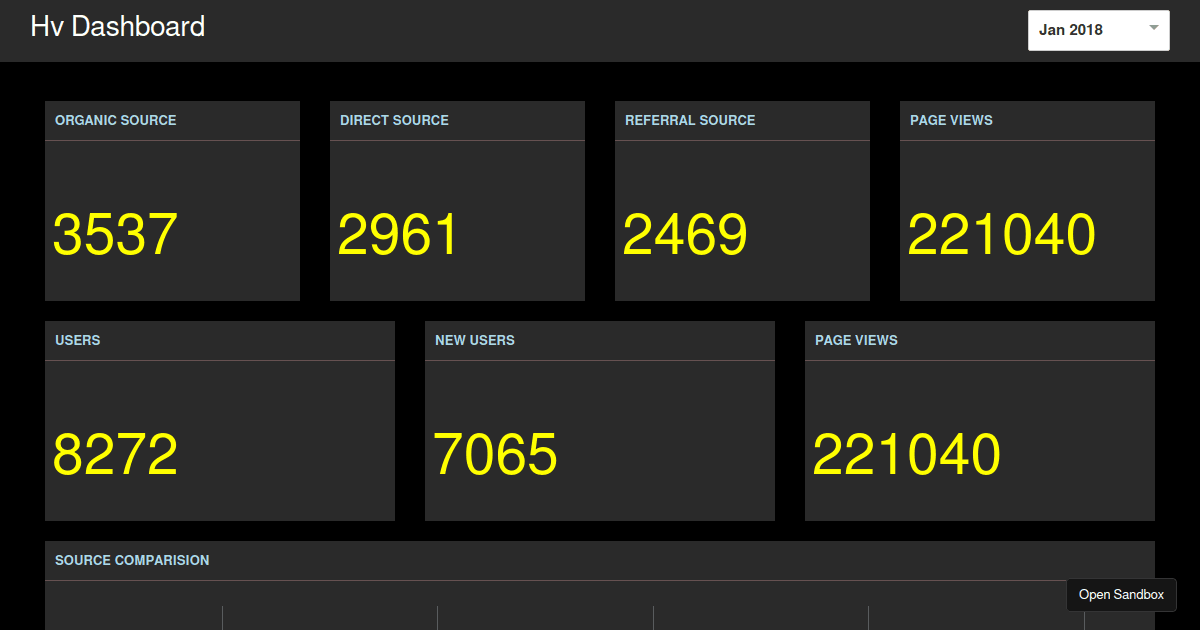The width and height of the screenshot is (1200, 630).
Task: Click the Users value 8272
Action: coord(115,455)
